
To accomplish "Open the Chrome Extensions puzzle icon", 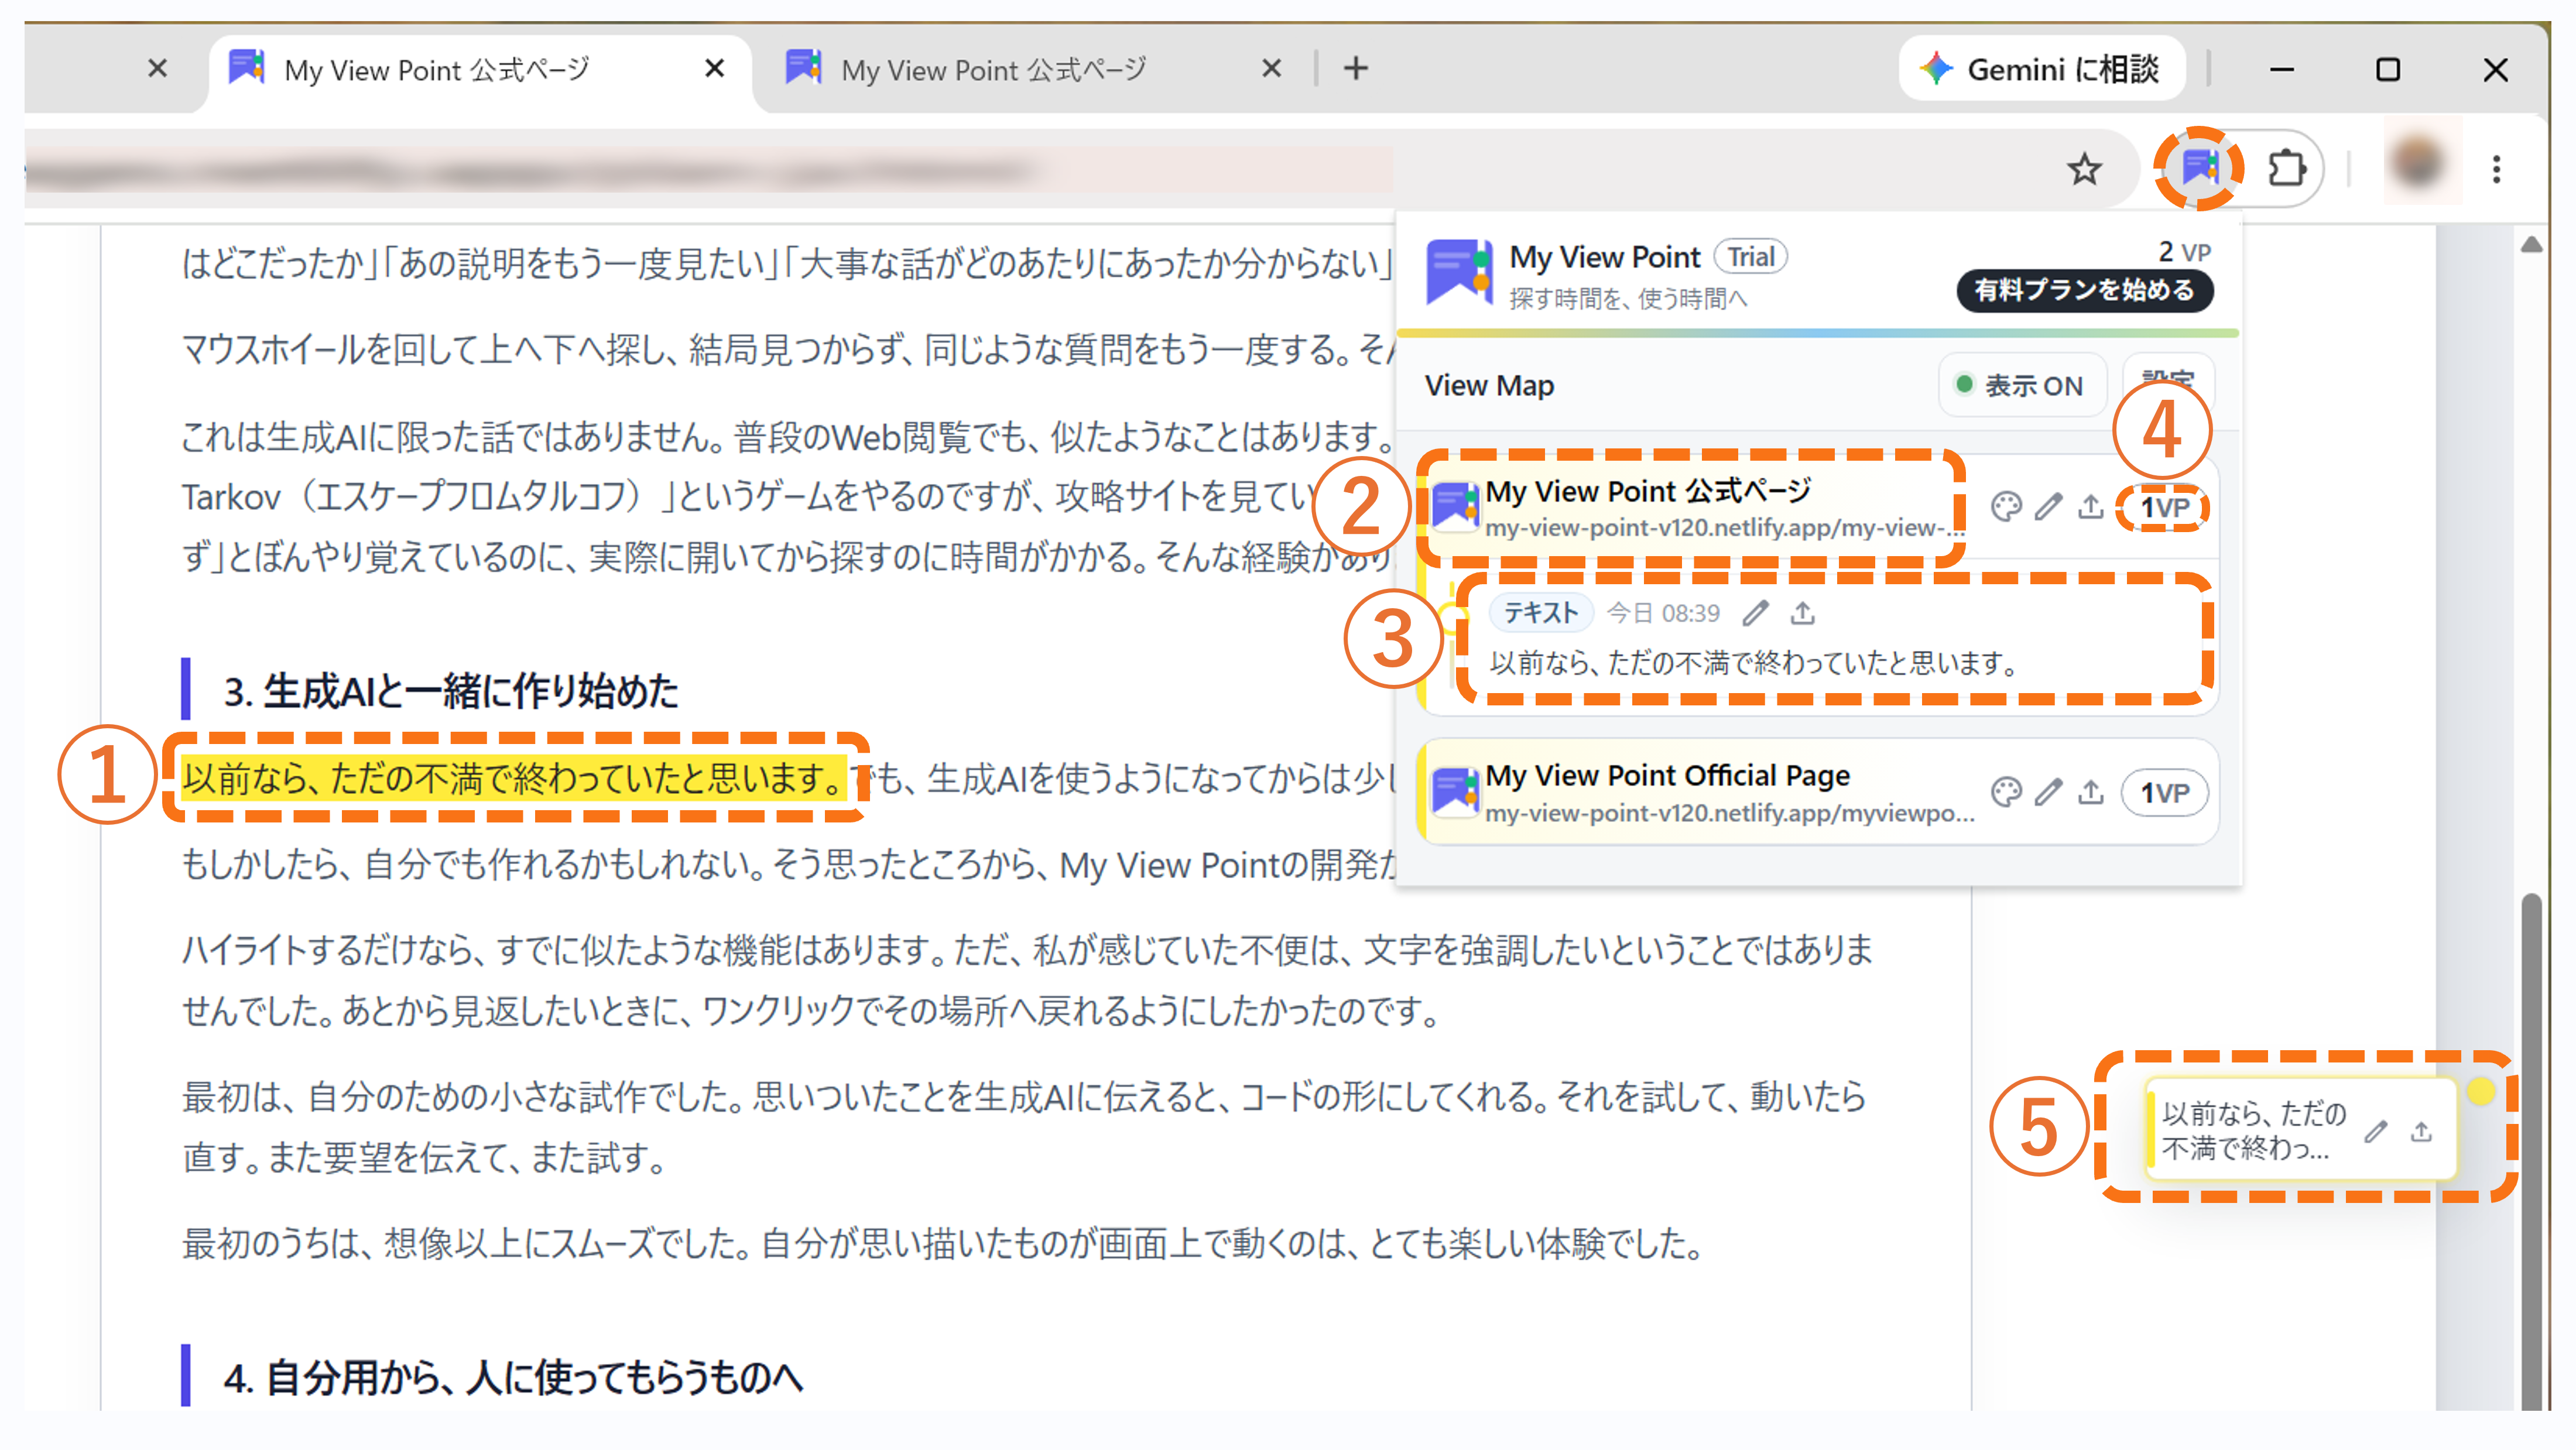I will [x=2286, y=168].
